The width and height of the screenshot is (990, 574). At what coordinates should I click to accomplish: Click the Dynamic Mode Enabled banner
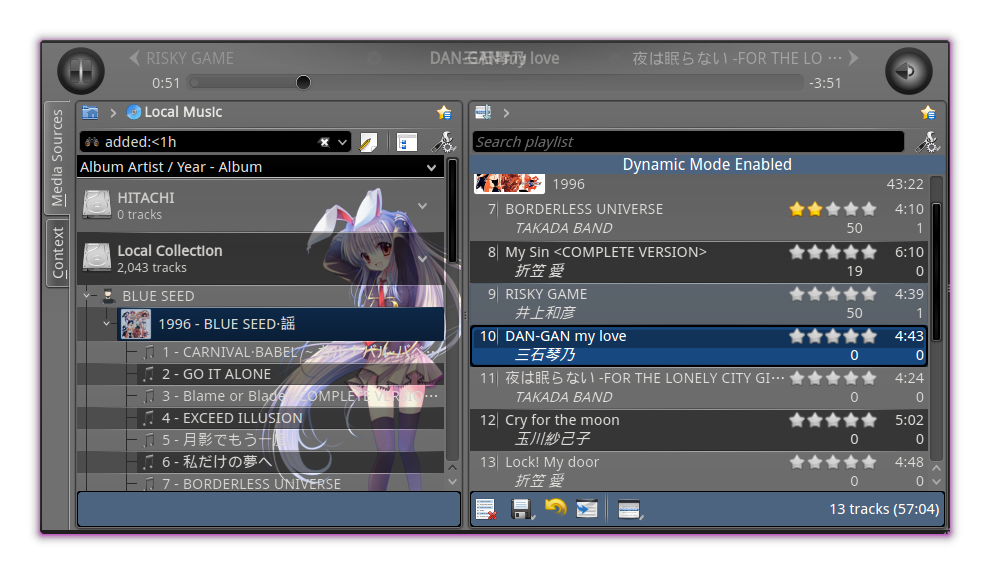pos(707,165)
